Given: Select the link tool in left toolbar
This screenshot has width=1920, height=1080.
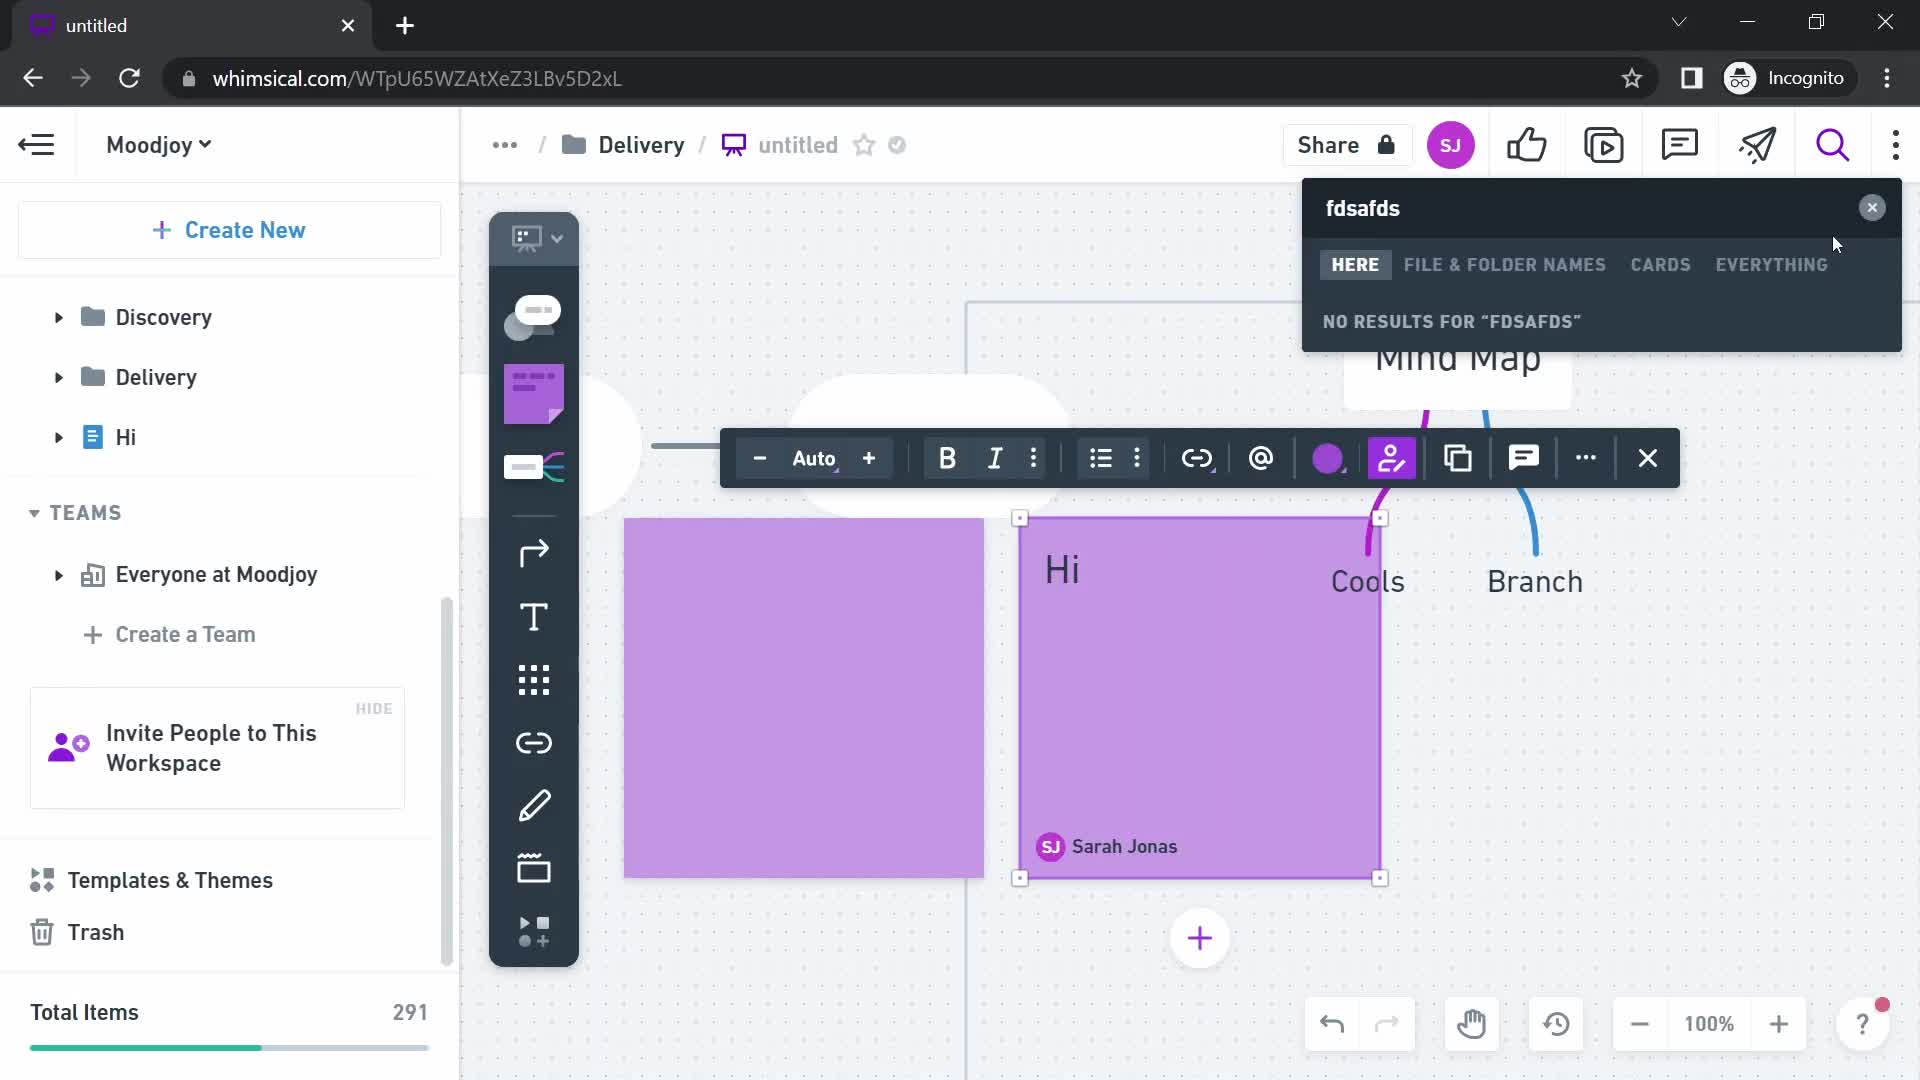Looking at the screenshot, I should (x=534, y=743).
